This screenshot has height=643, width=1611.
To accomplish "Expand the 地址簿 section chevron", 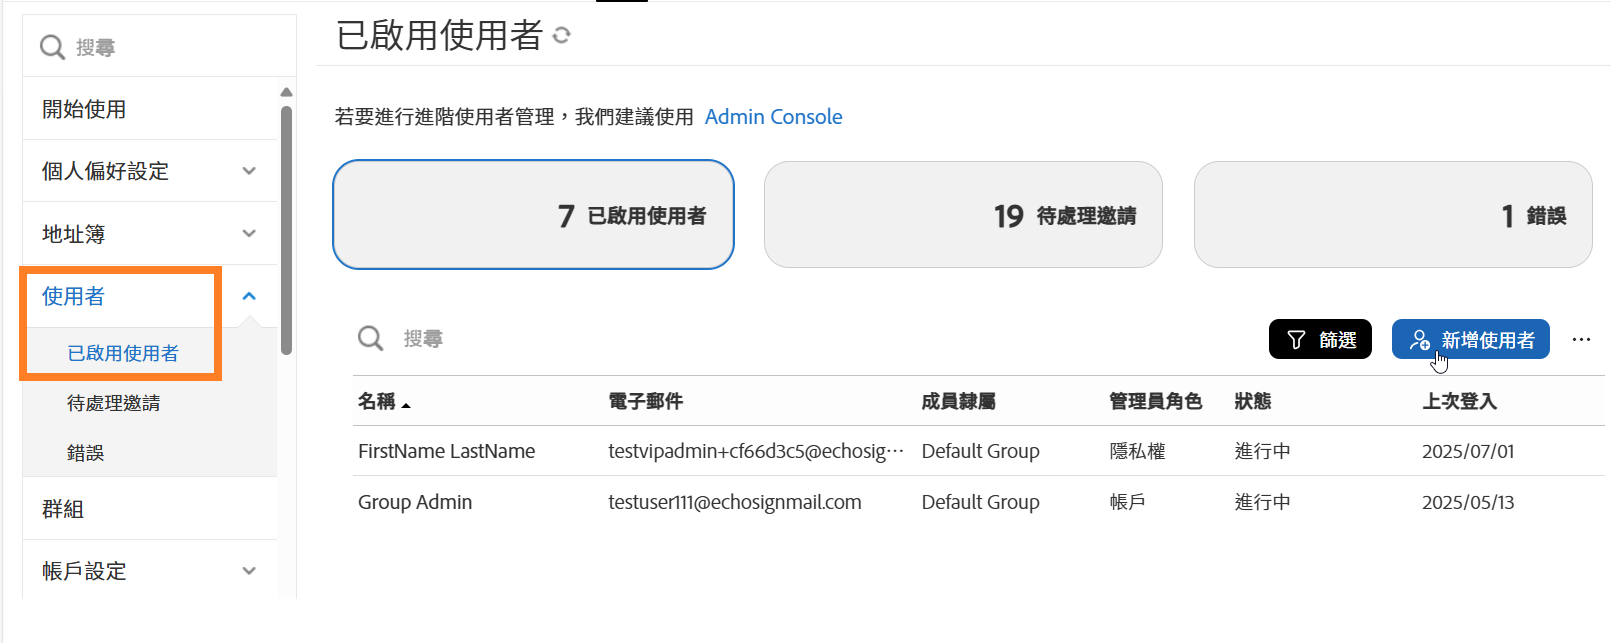I will [249, 234].
